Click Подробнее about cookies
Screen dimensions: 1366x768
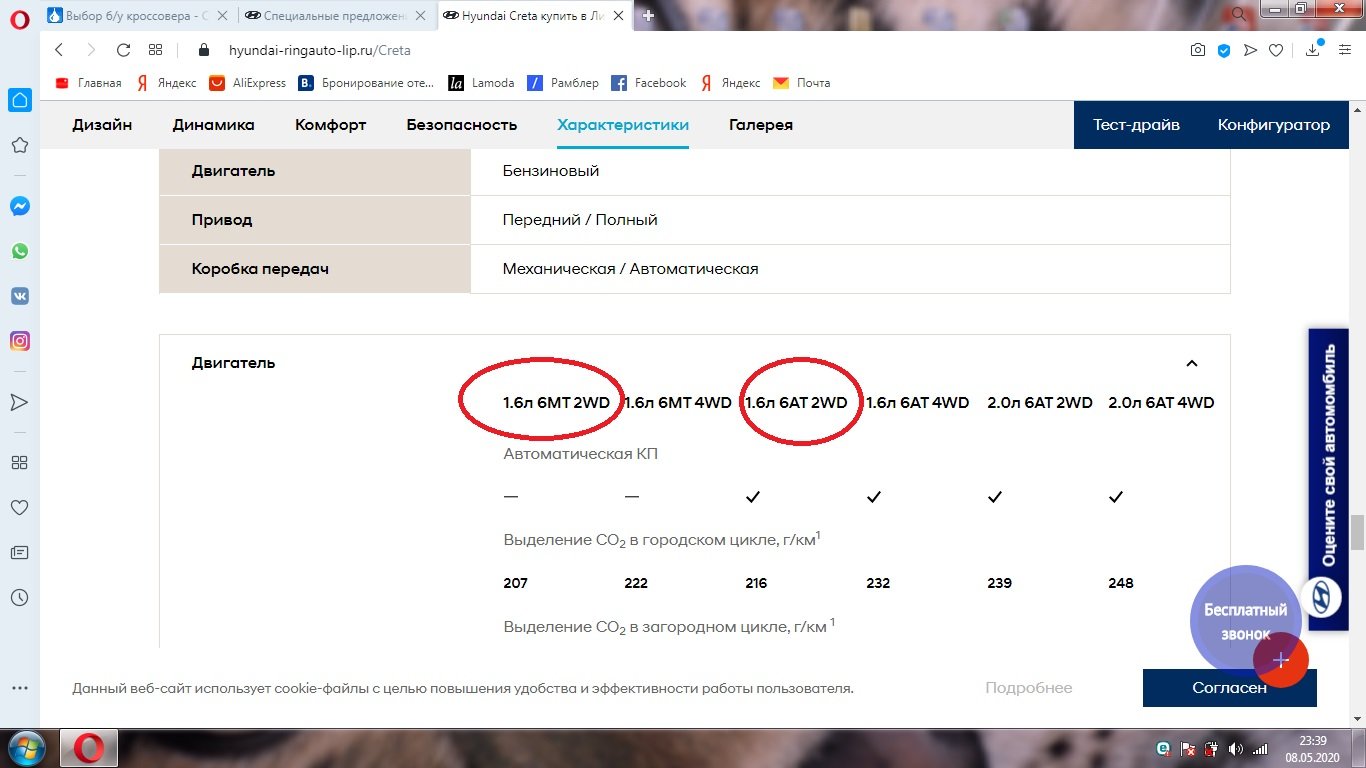1028,688
